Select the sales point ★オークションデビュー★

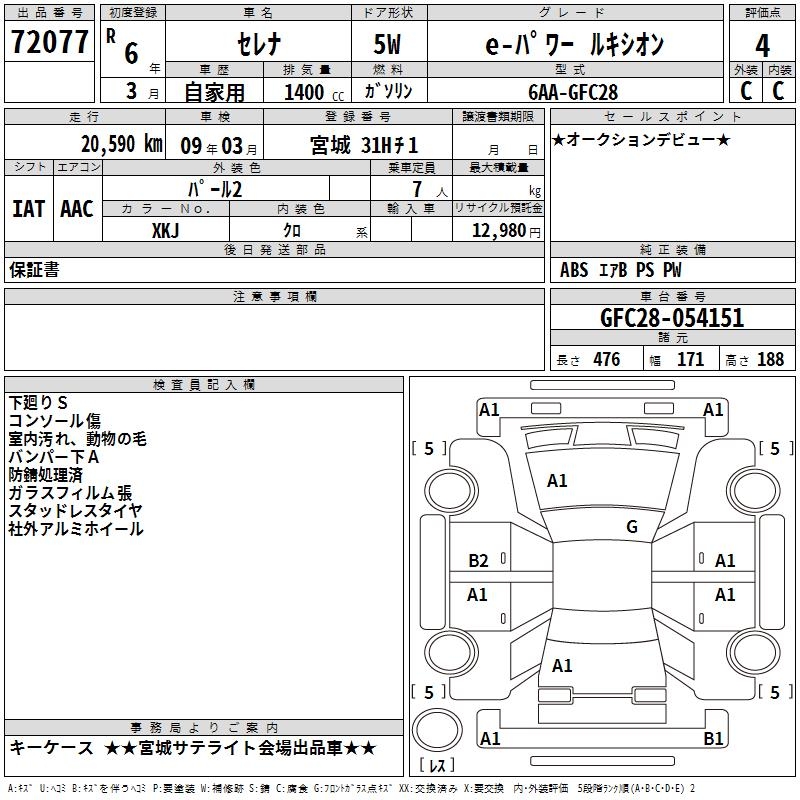tap(641, 139)
